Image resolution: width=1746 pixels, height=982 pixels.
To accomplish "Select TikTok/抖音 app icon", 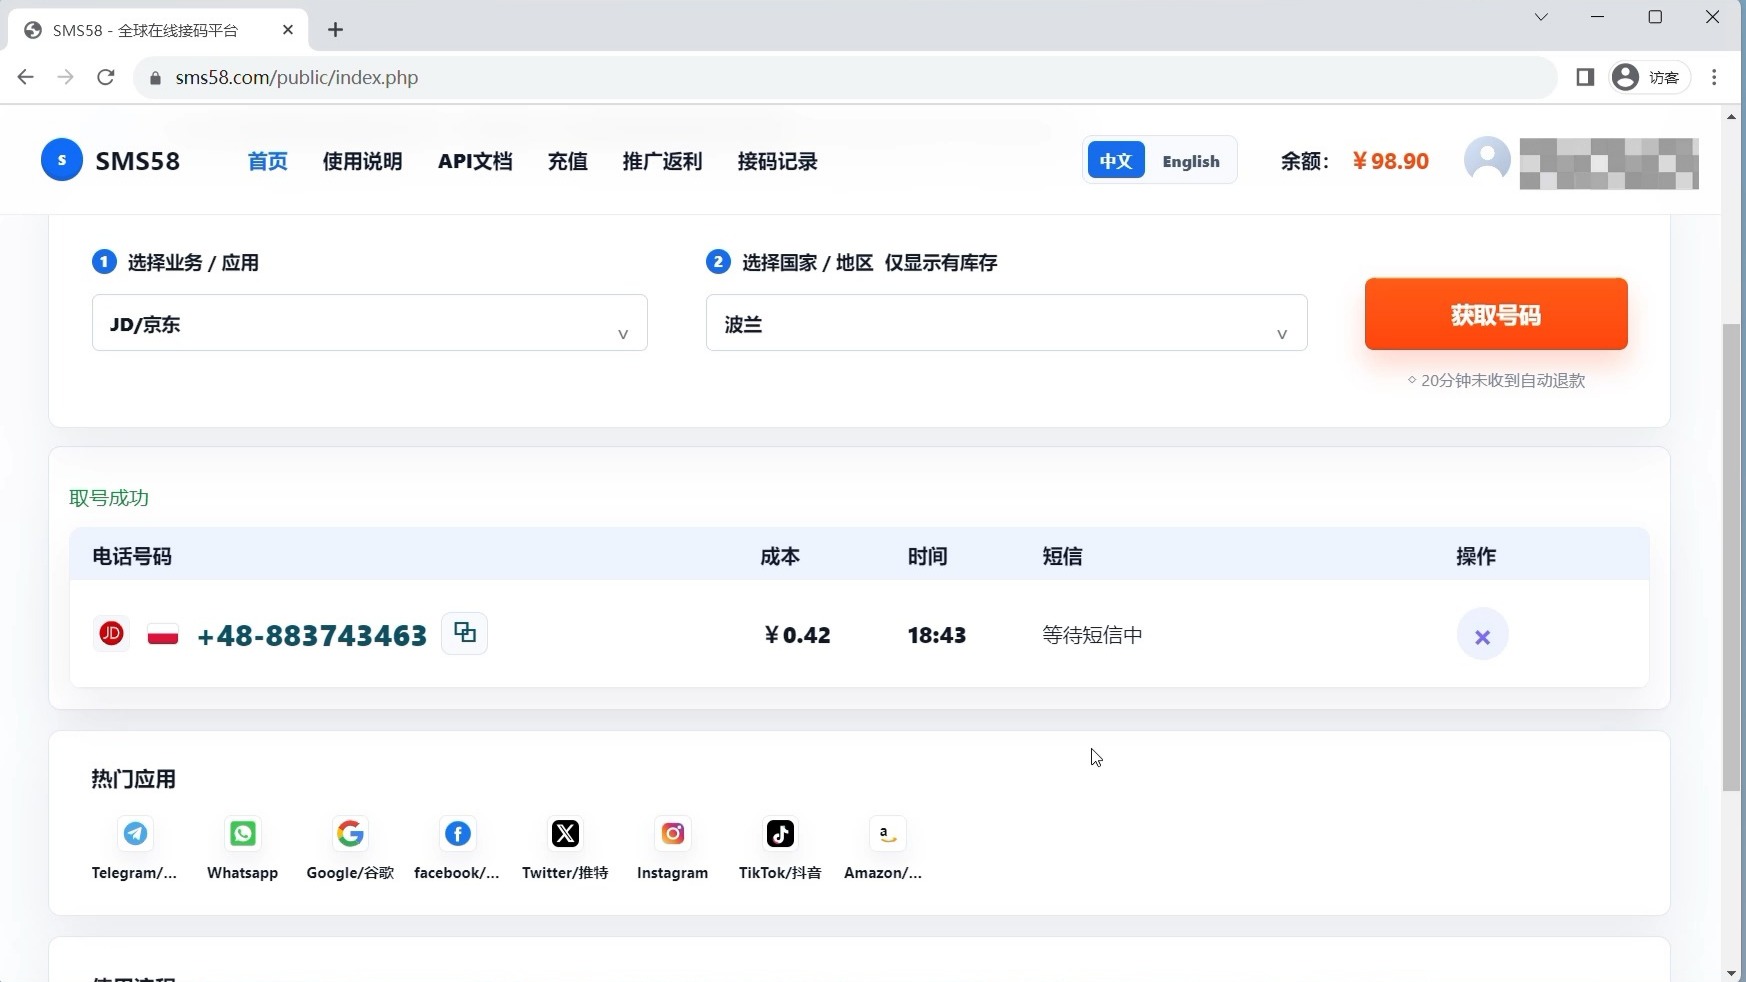I will coord(780,833).
